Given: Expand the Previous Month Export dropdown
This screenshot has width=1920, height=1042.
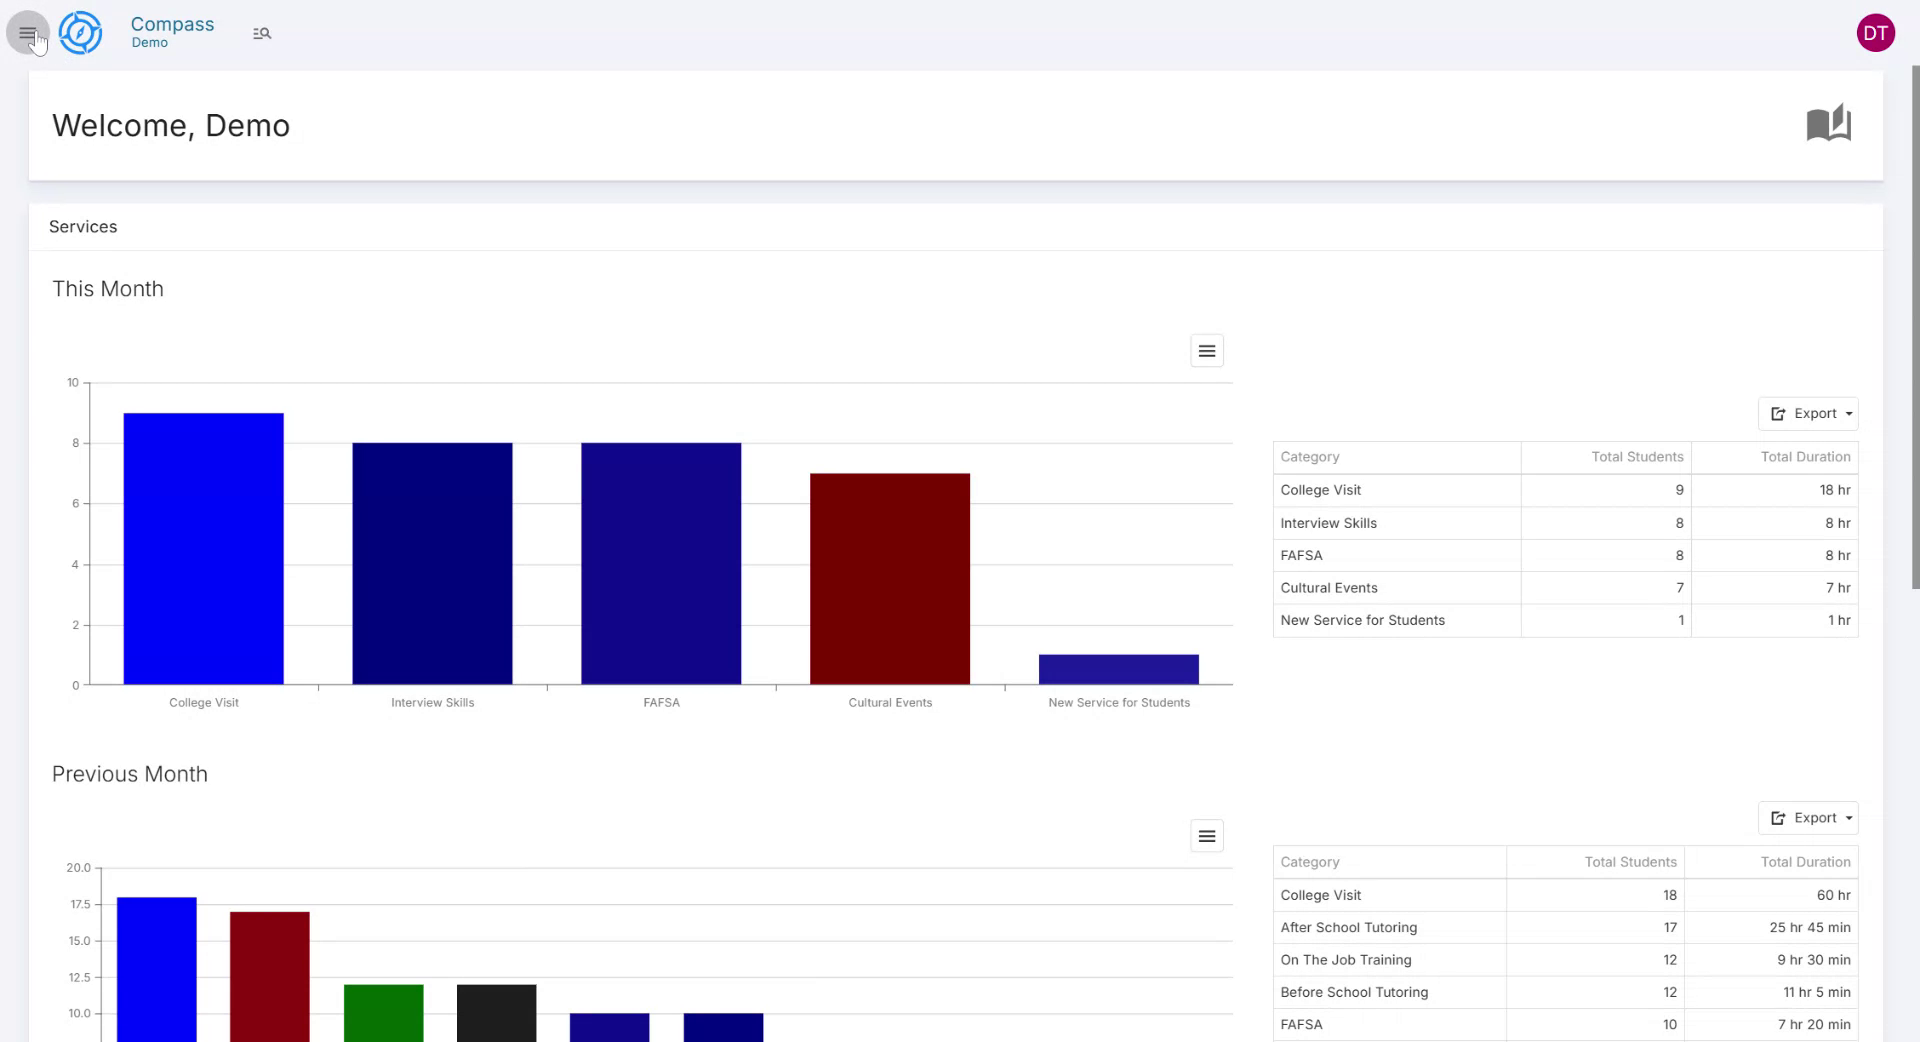Looking at the screenshot, I should point(1808,818).
